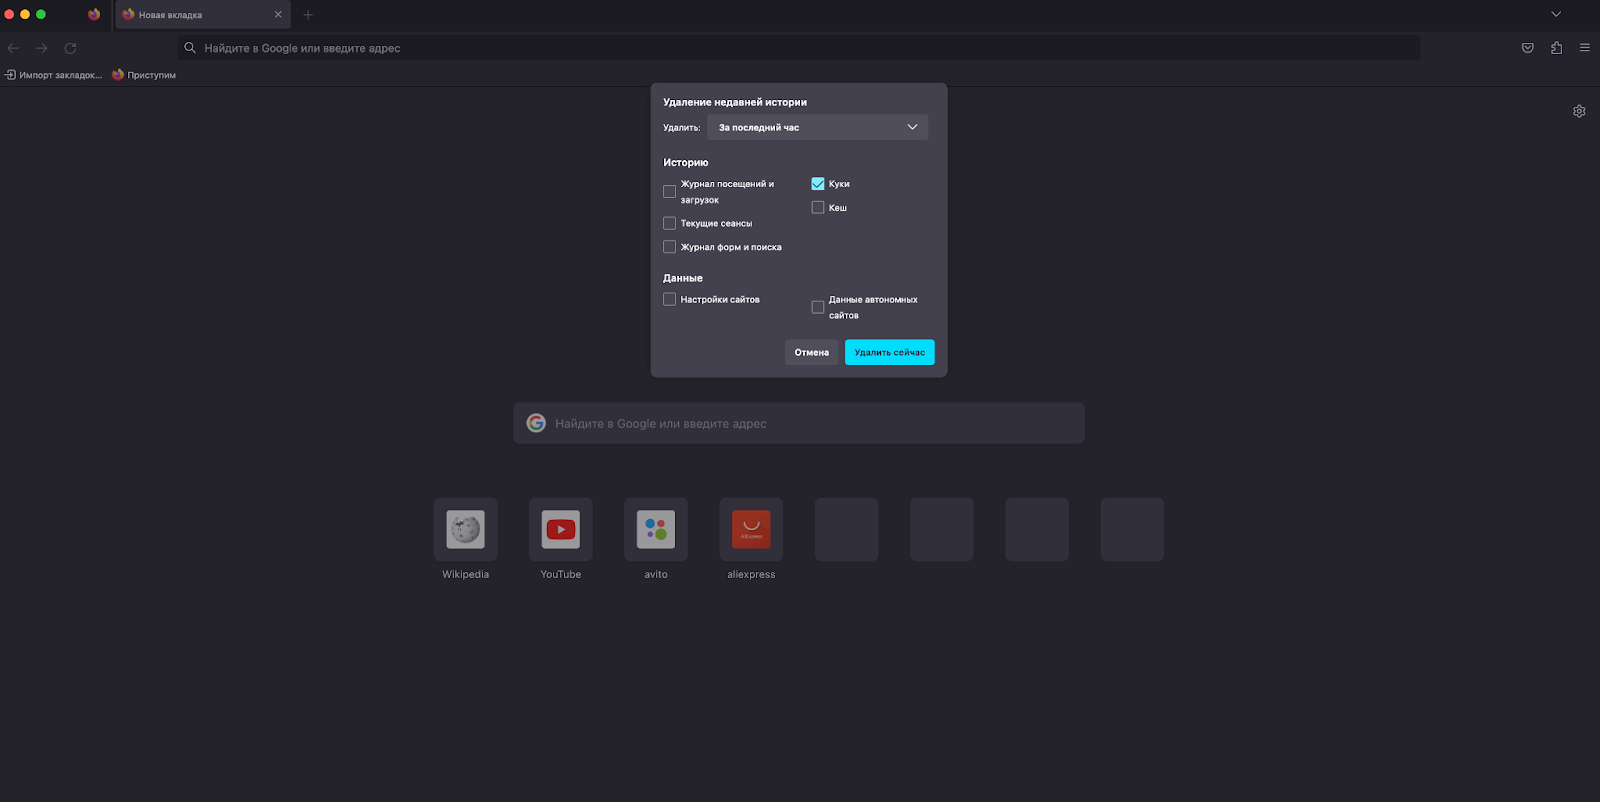Open the hamburger application menu
The image size is (1600, 802).
pos(1584,48)
